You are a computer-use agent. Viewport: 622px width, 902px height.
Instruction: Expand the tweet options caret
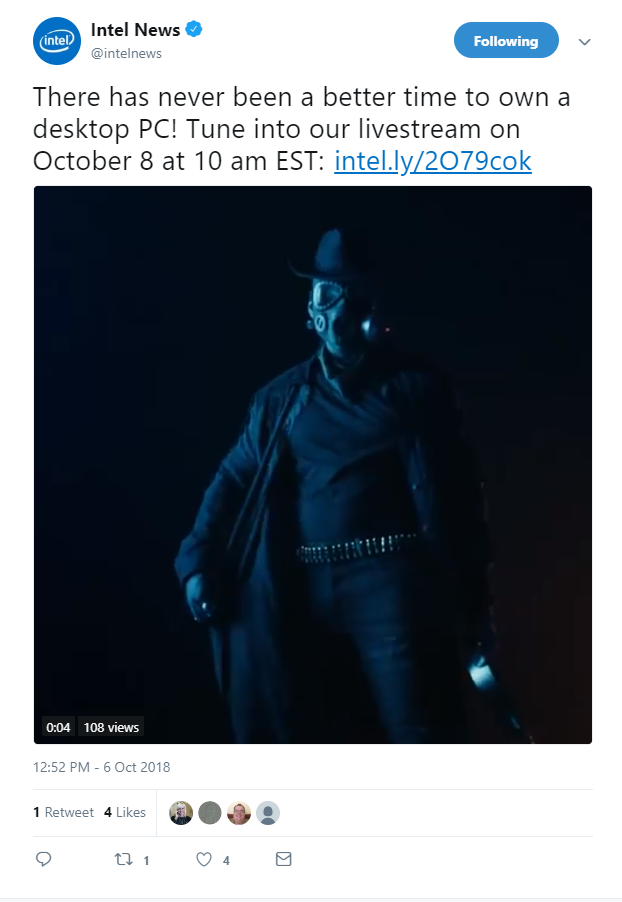[583, 42]
